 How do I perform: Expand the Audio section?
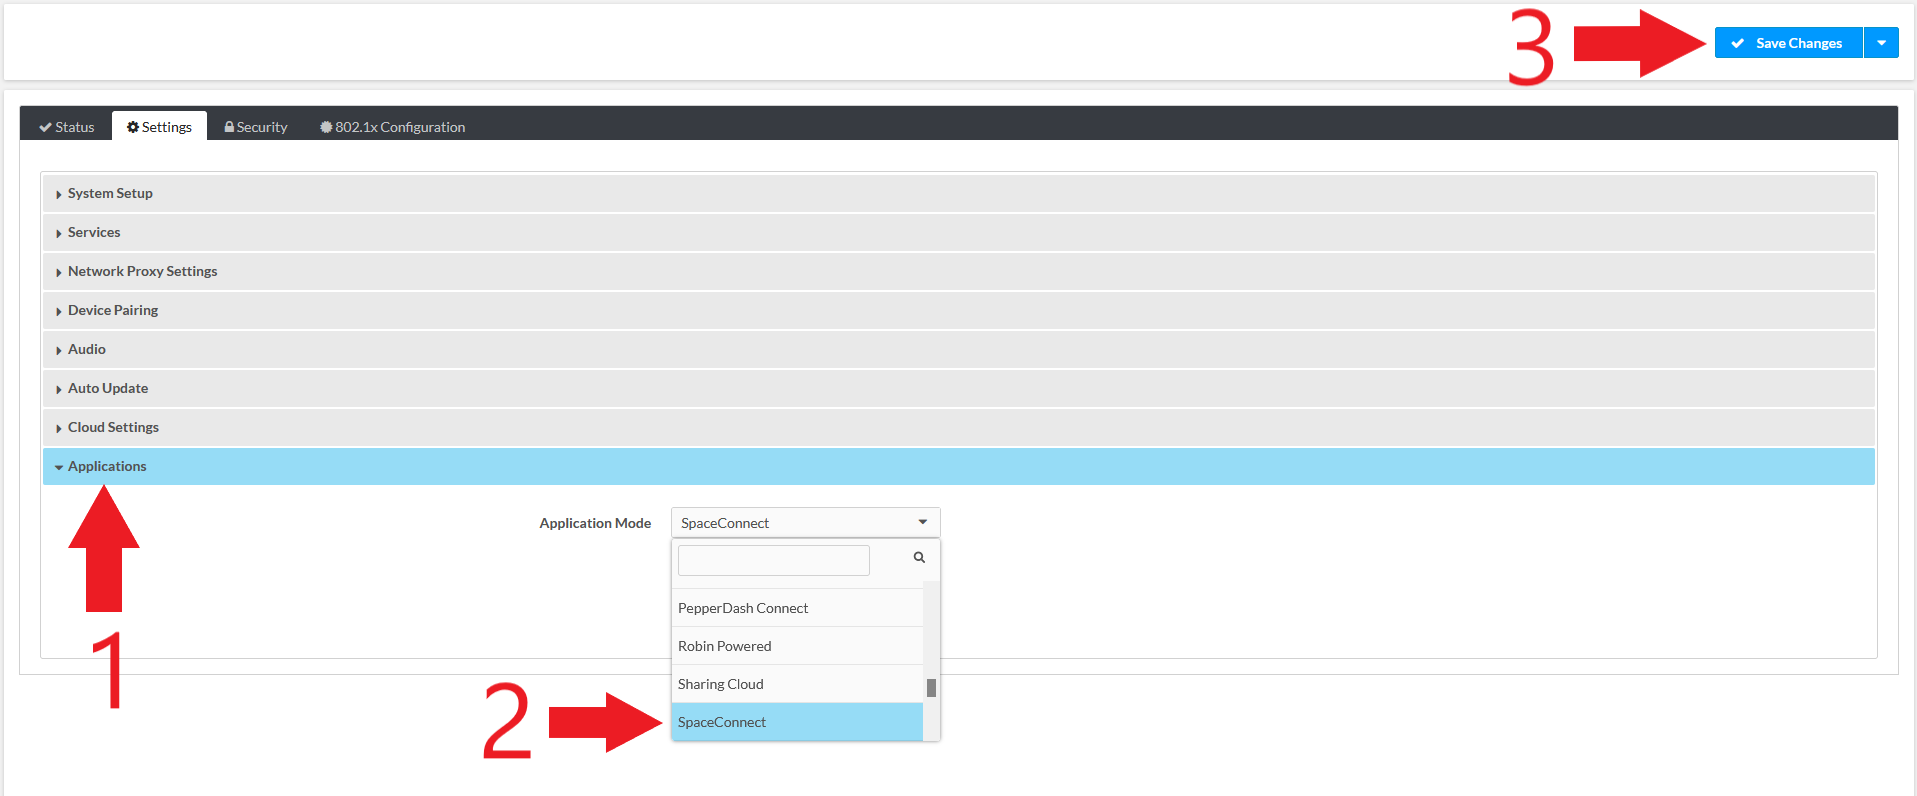point(958,349)
